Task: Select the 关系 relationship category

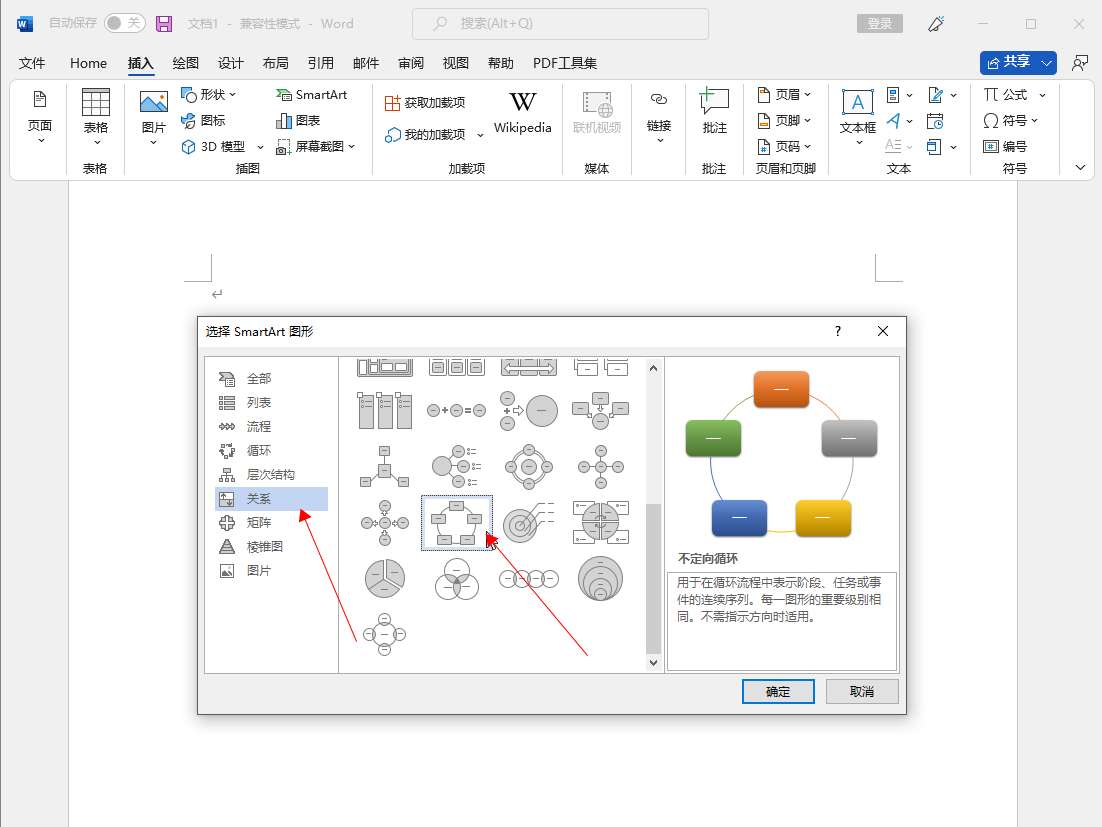Action: pos(271,499)
